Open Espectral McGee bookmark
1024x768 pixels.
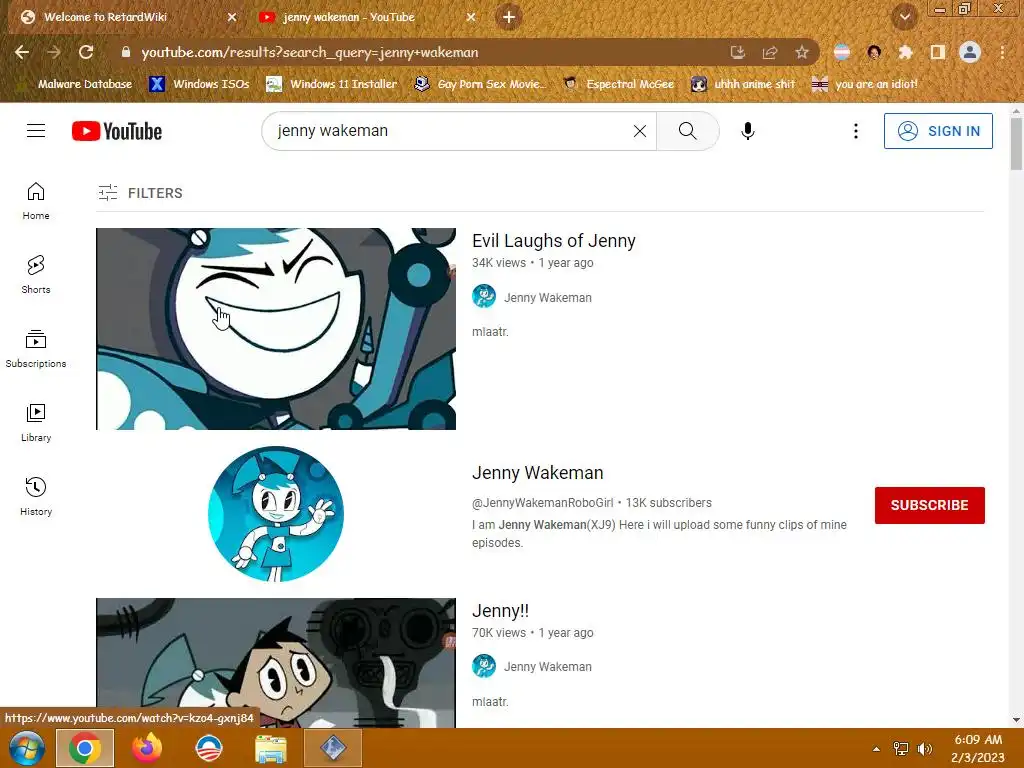(618, 84)
